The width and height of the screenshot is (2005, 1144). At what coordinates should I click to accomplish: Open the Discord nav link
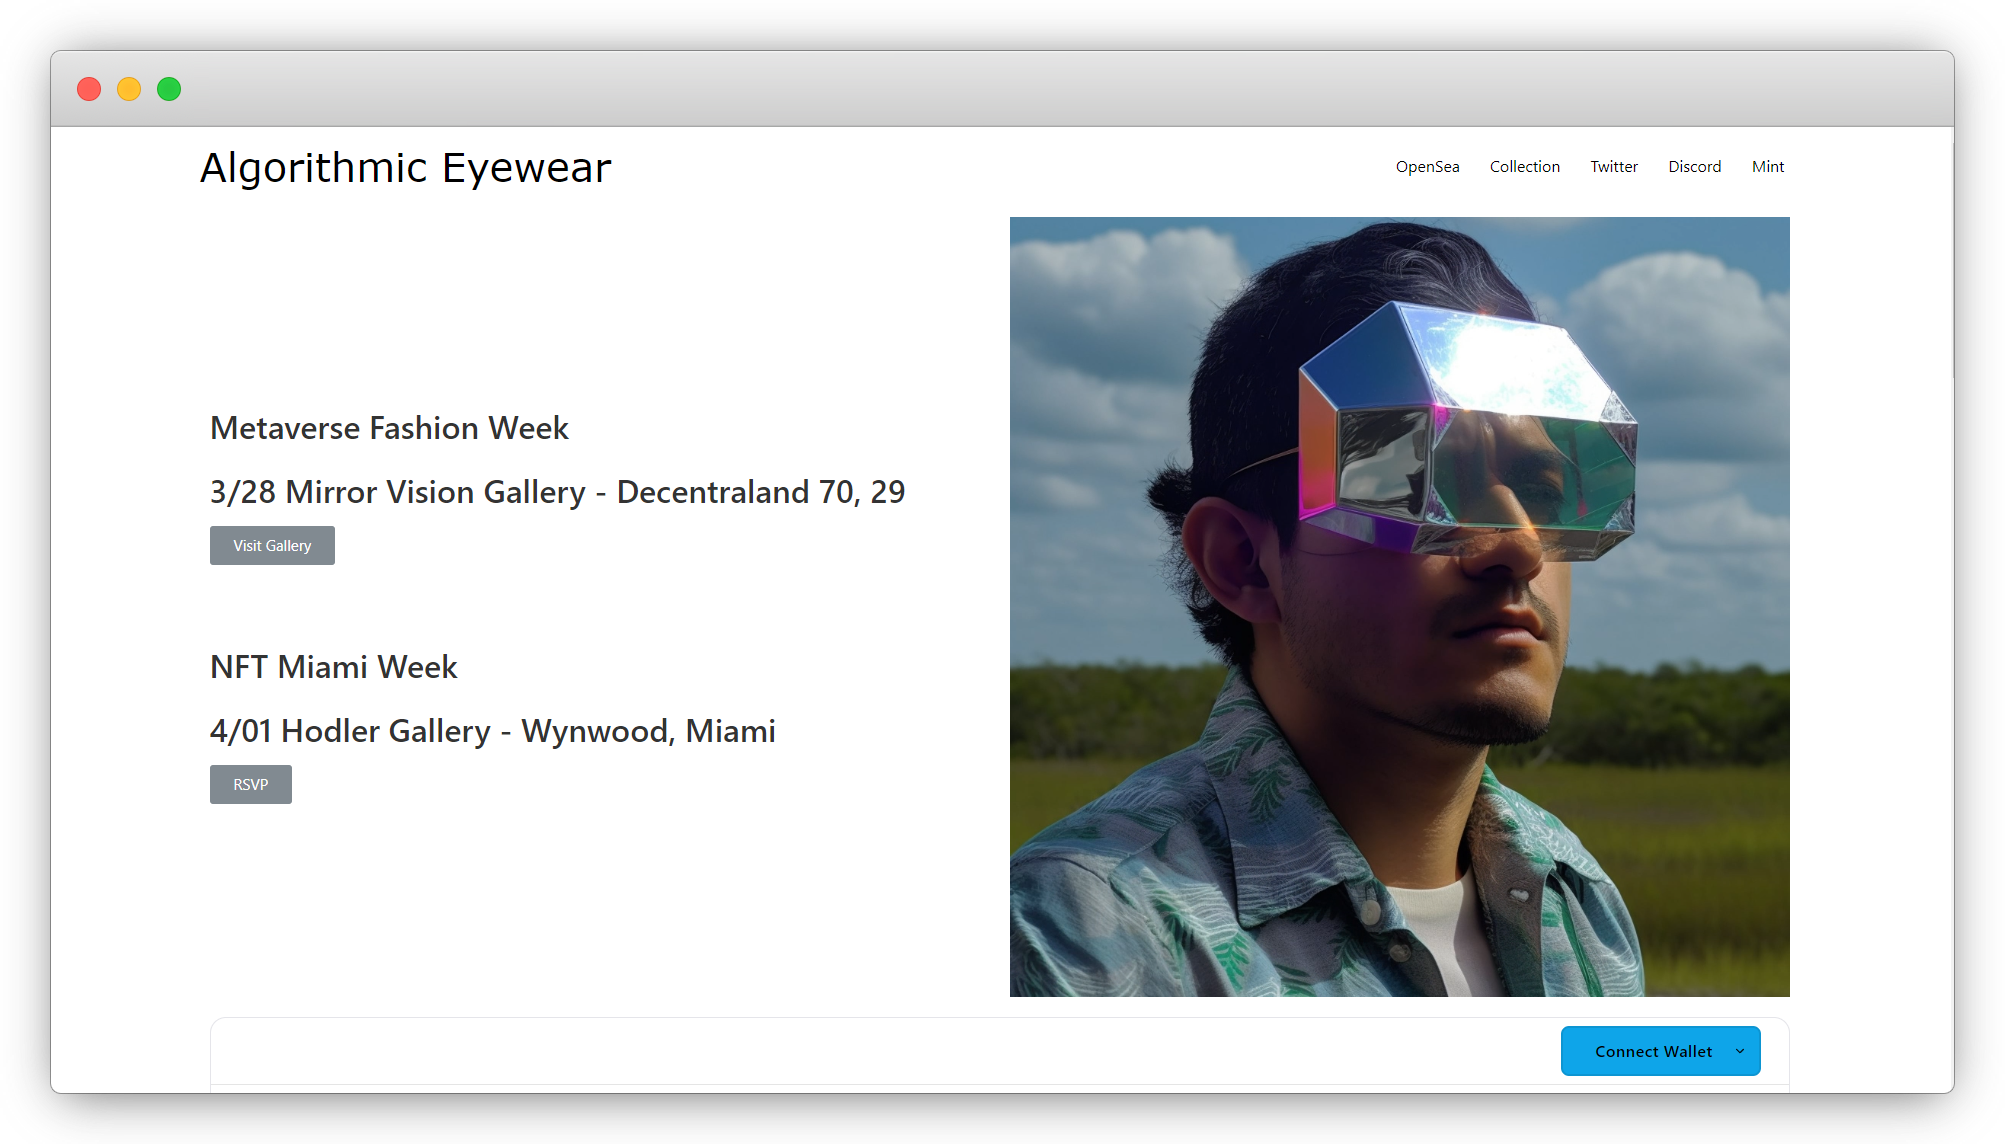pos(1694,167)
